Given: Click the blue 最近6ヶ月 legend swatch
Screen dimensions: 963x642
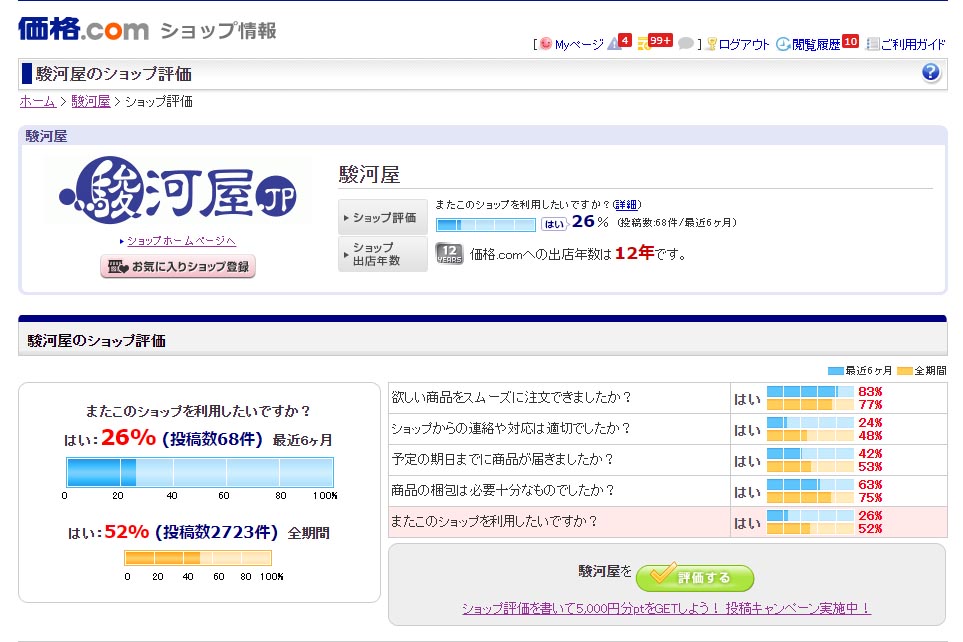Looking at the screenshot, I should coord(835,370).
